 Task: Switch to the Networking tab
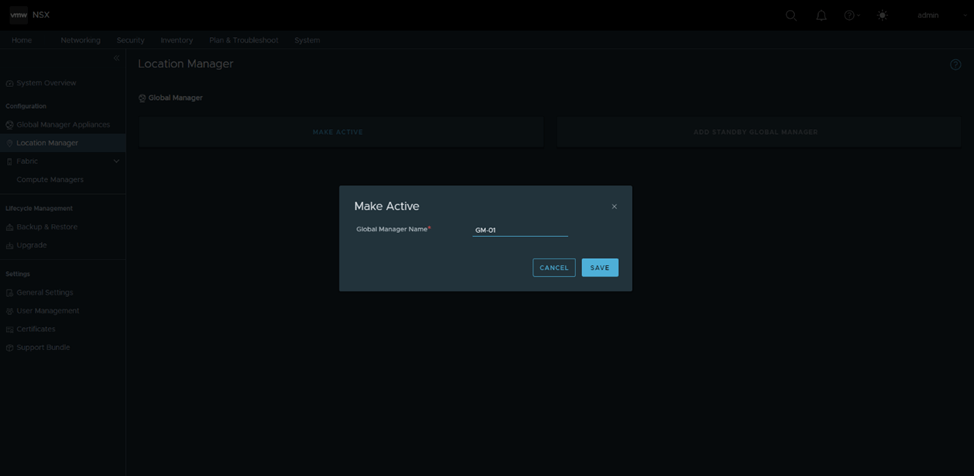pyautogui.click(x=80, y=40)
